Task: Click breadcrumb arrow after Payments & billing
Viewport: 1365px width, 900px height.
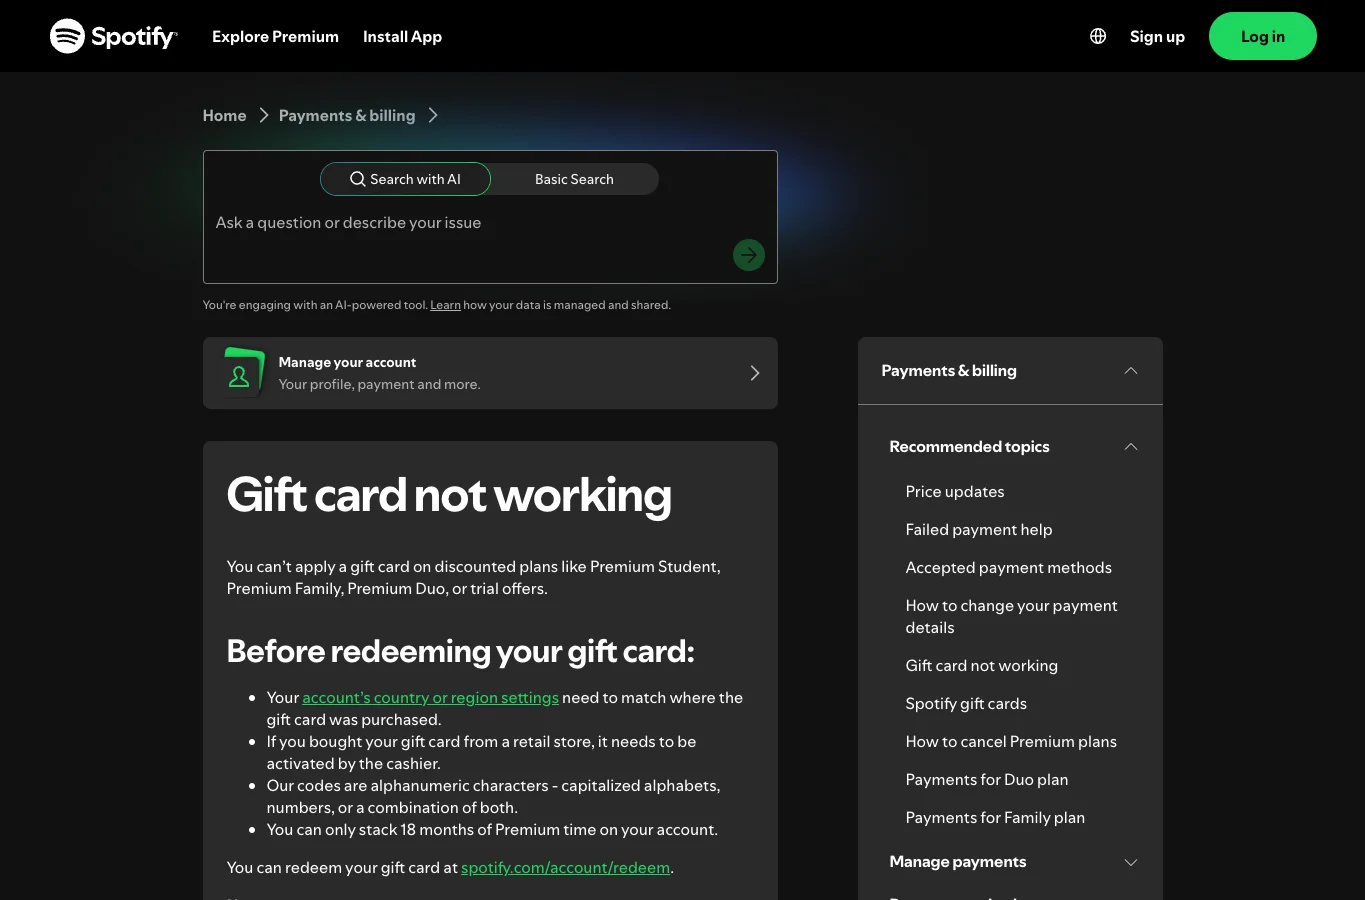Action: point(433,115)
